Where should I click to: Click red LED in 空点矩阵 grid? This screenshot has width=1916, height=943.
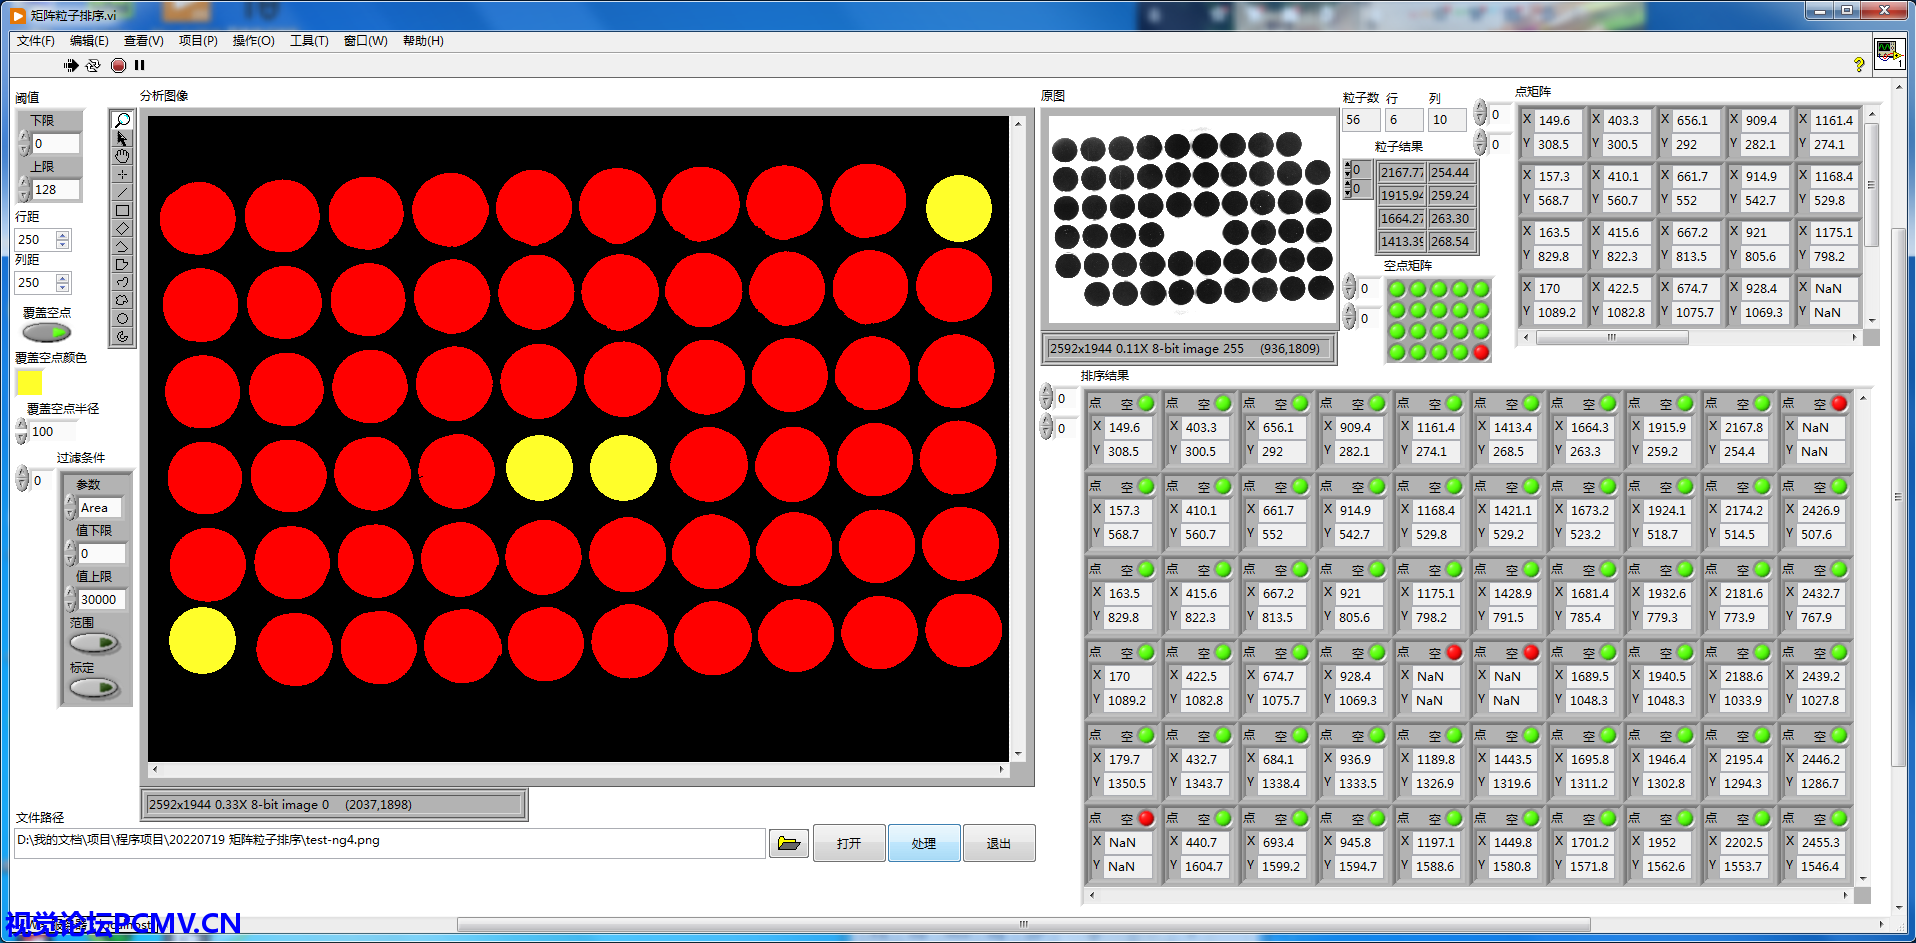[1481, 352]
